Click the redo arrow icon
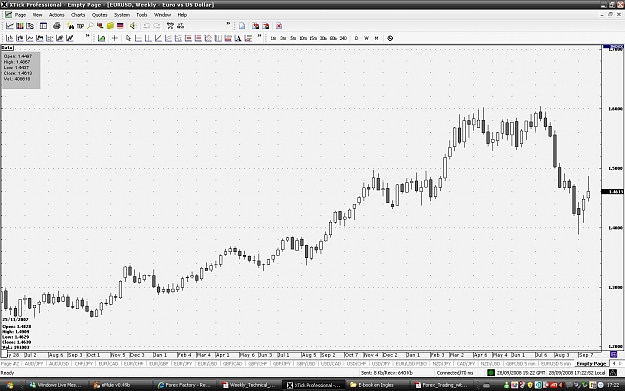625x391 pixels. 157,26
